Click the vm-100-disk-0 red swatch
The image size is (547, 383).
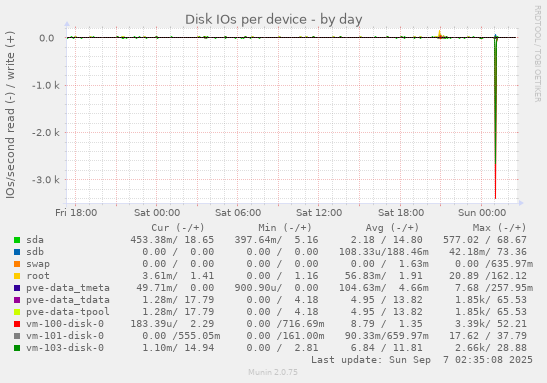17,324
